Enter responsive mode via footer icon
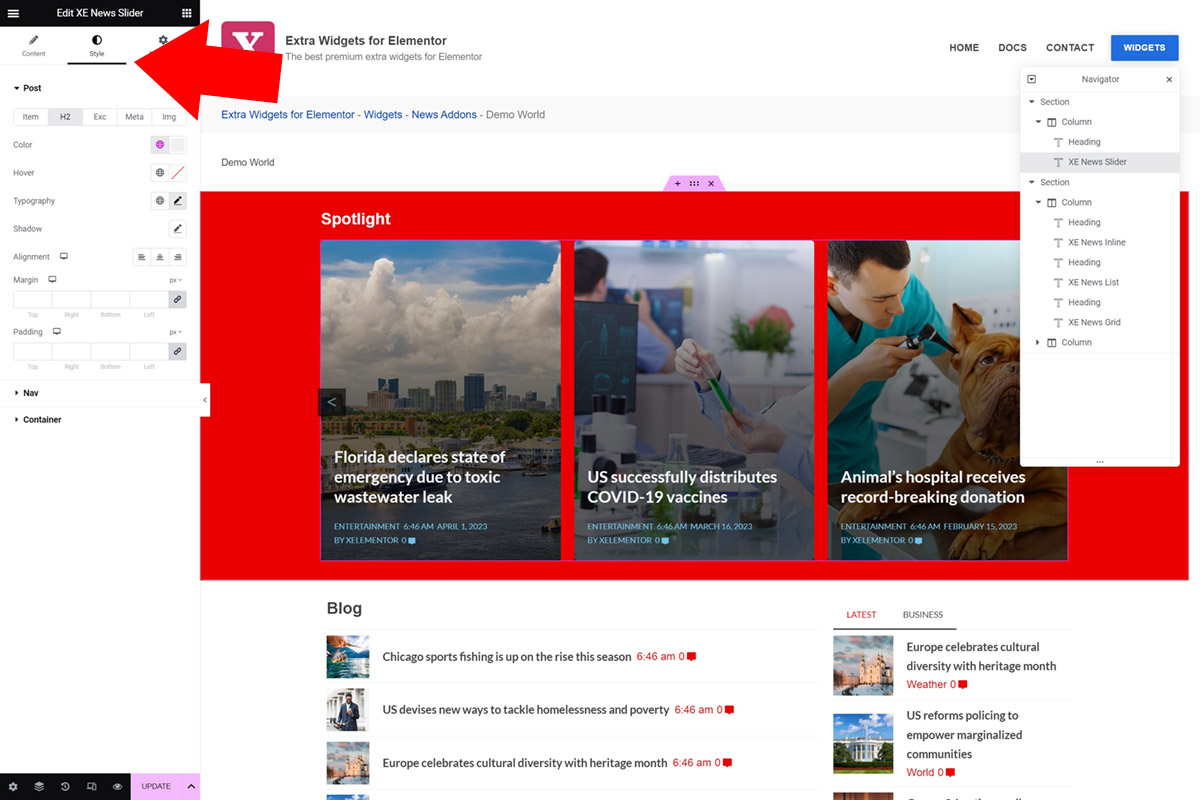The image size is (1200, 800). coord(91,786)
